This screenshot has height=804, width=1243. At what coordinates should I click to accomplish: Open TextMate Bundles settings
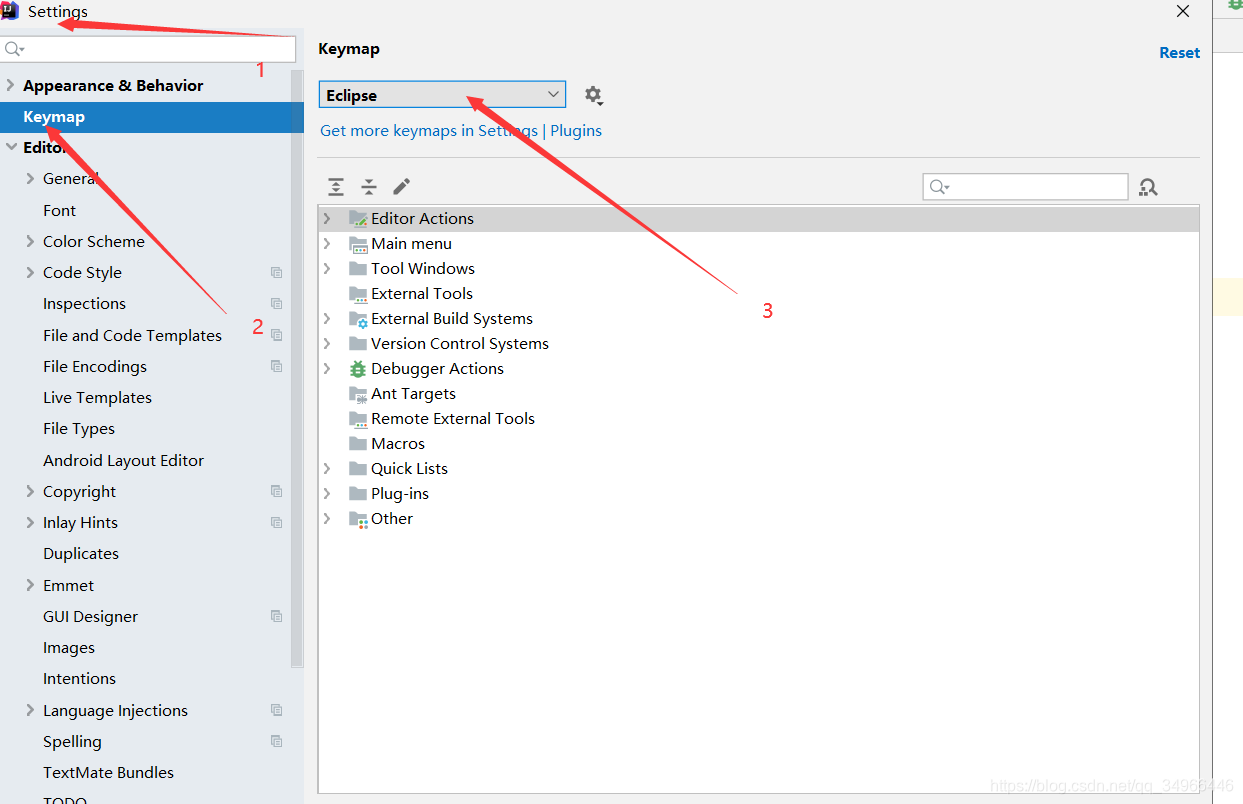108,773
